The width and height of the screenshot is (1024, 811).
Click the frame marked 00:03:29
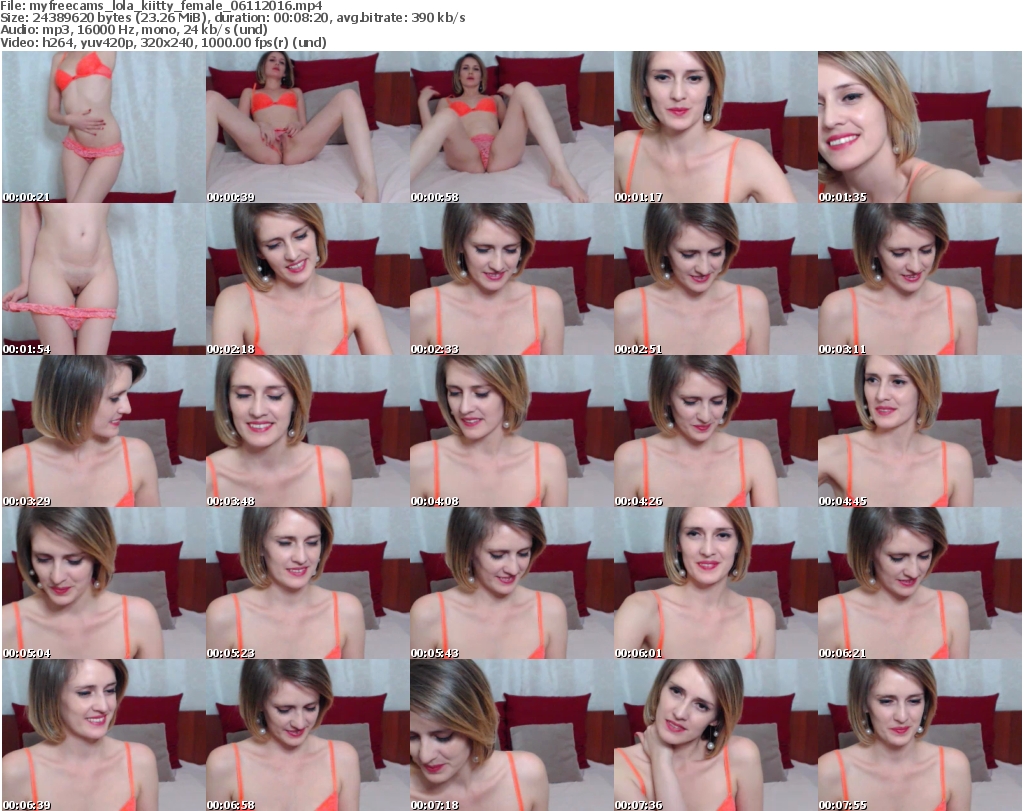tap(103, 431)
